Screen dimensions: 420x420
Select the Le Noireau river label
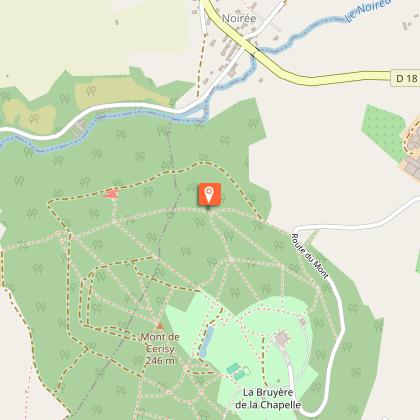coord(368,11)
